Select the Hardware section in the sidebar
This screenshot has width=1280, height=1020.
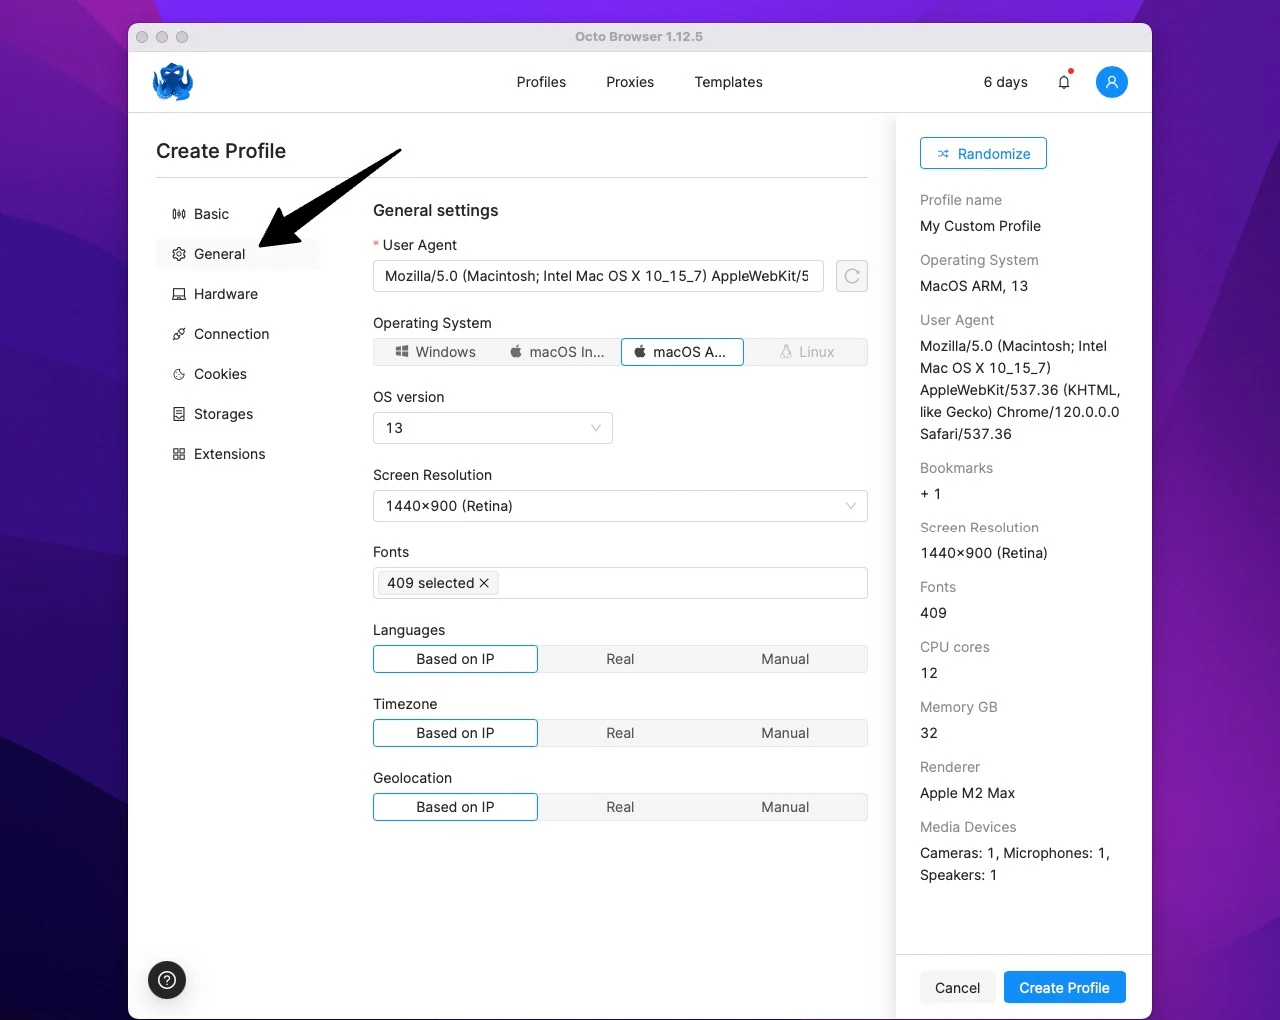[226, 293]
